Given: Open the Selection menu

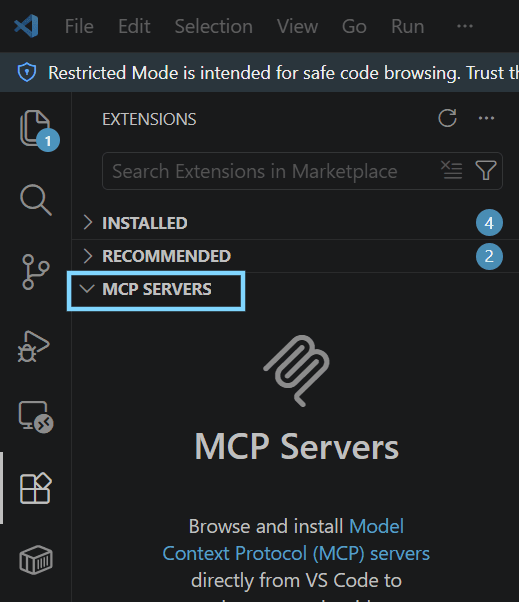Looking at the screenshot, I should 213,26.
